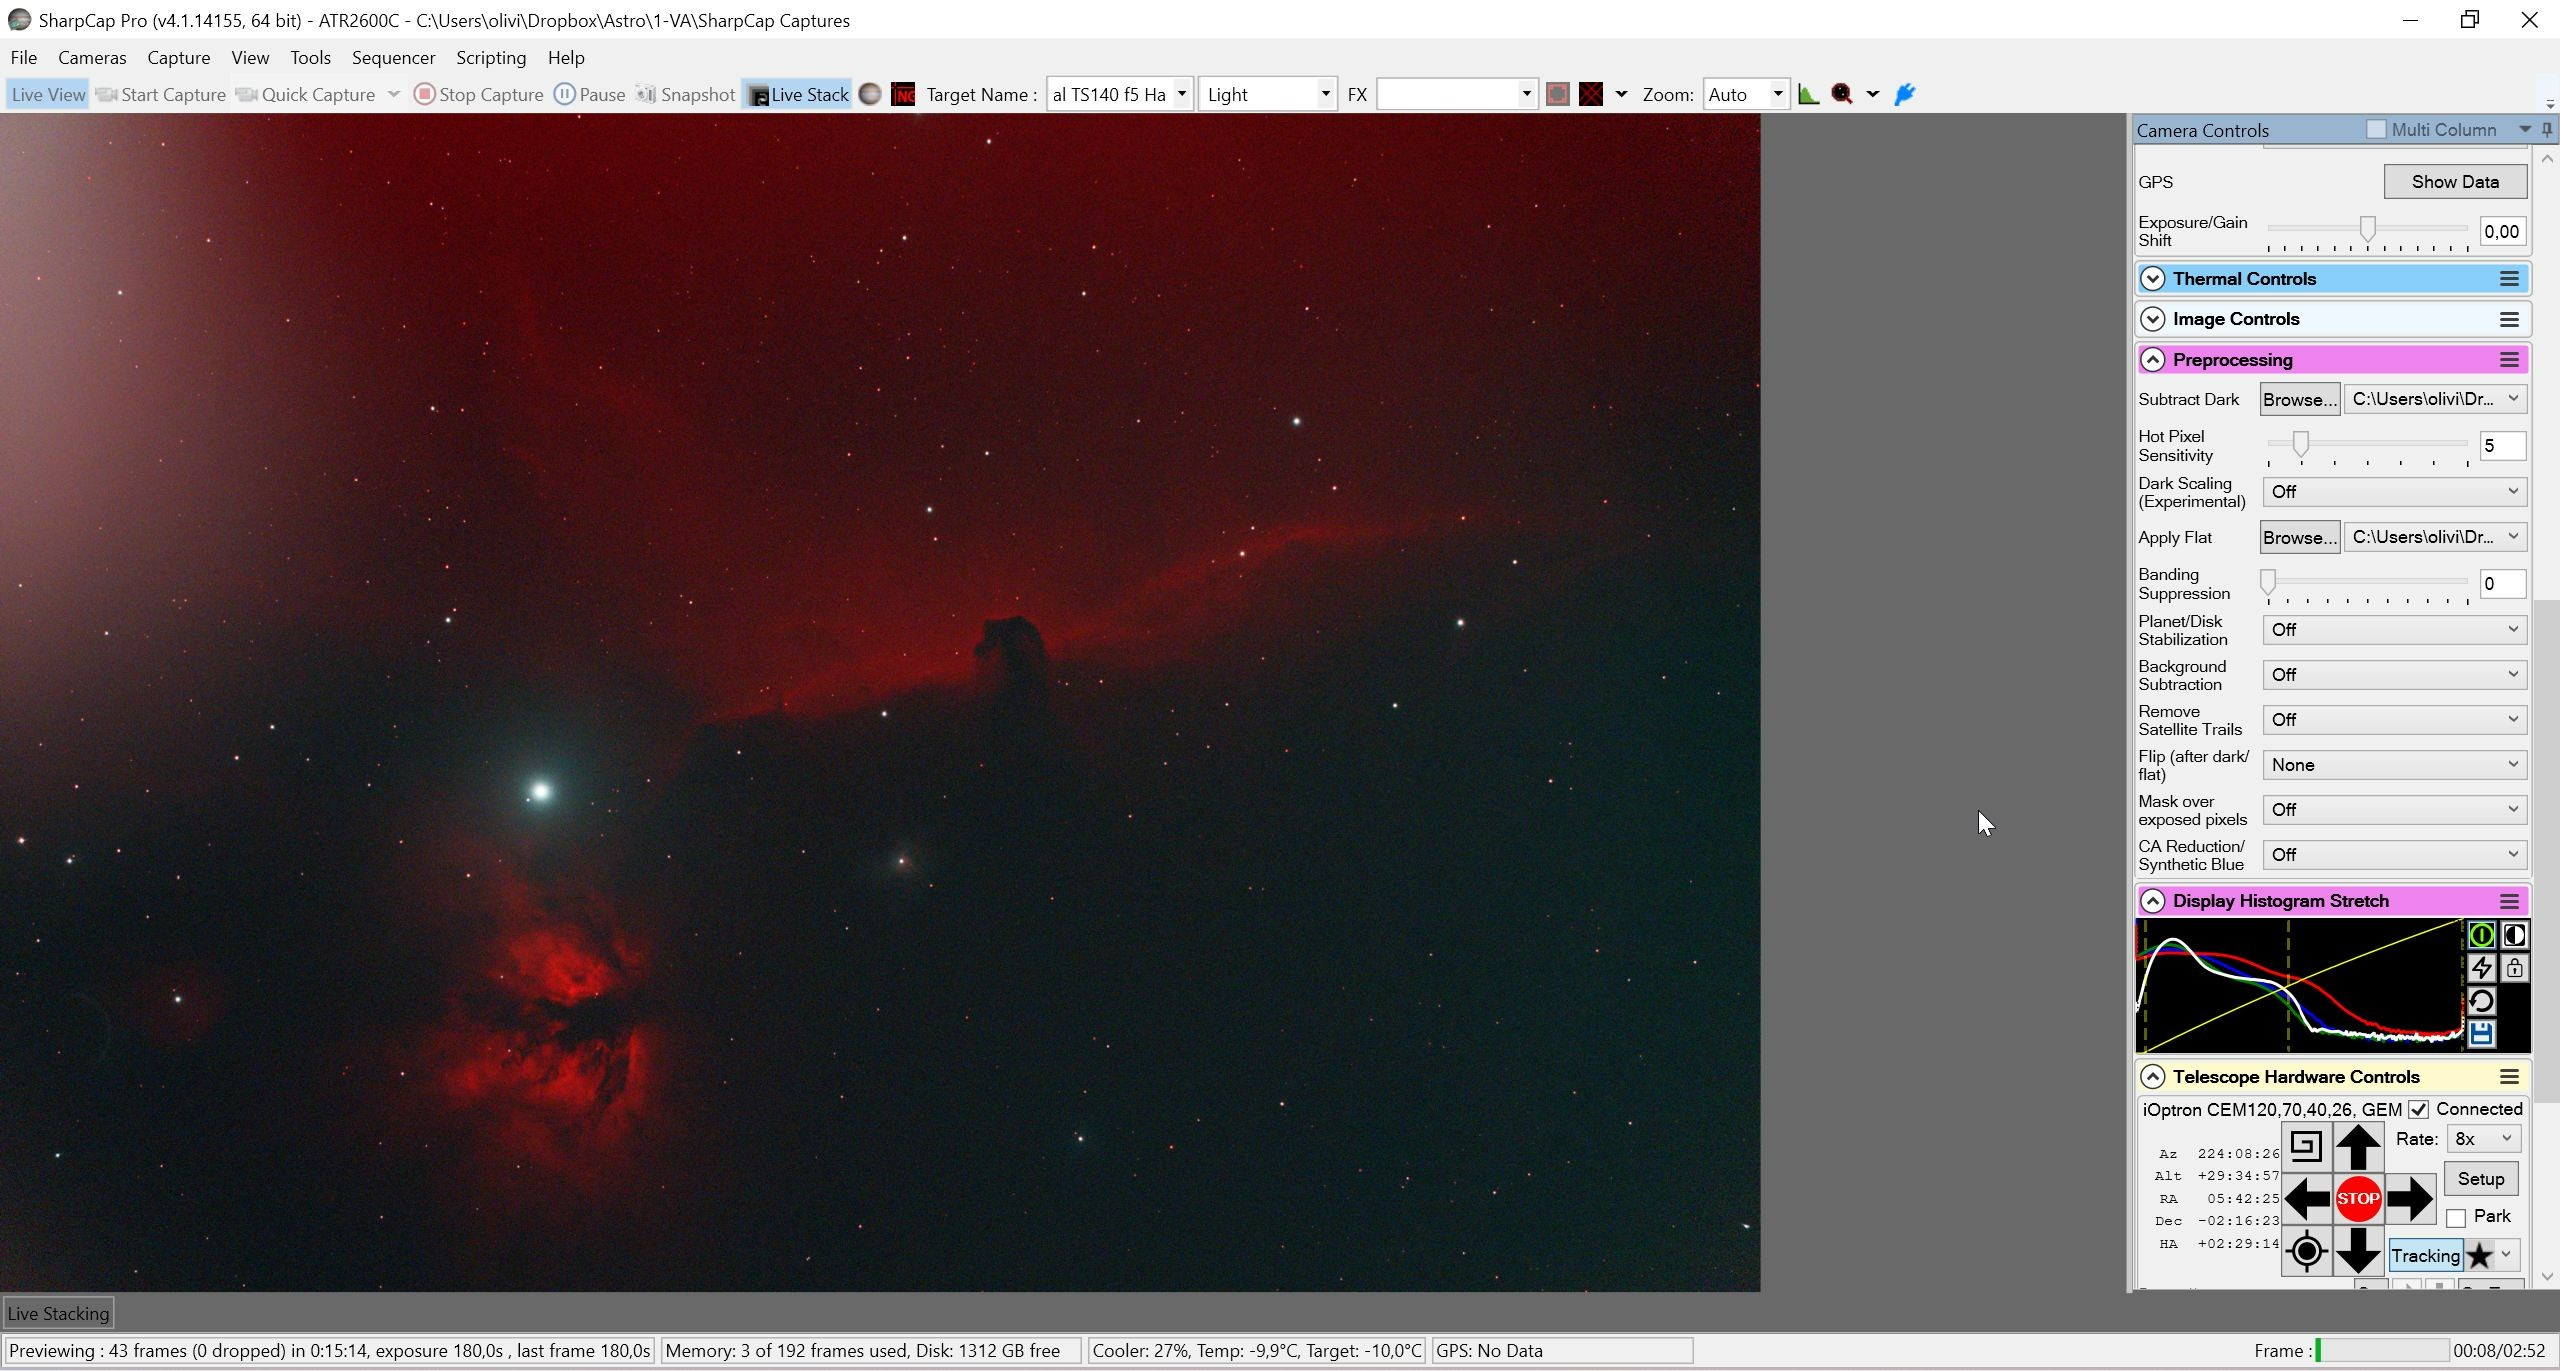2560x1371 pixels.
Task: Open the Sequencer menu
Action: click(393, 58)
